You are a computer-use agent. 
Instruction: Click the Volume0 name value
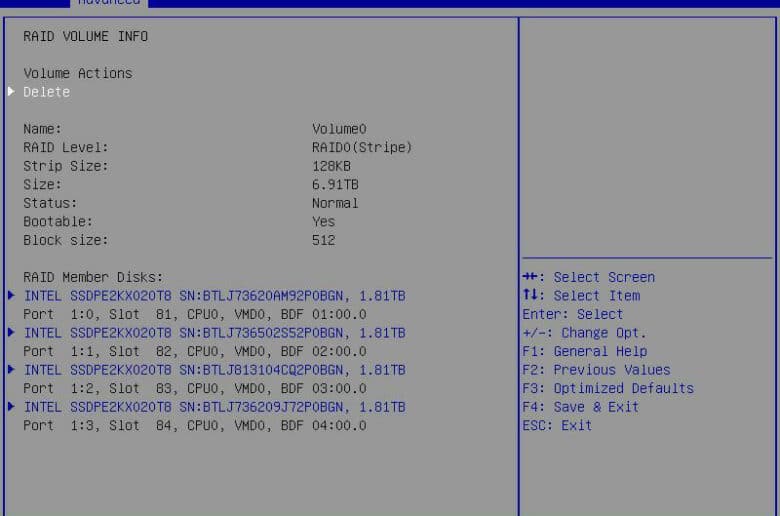click(x=339, y=129)
